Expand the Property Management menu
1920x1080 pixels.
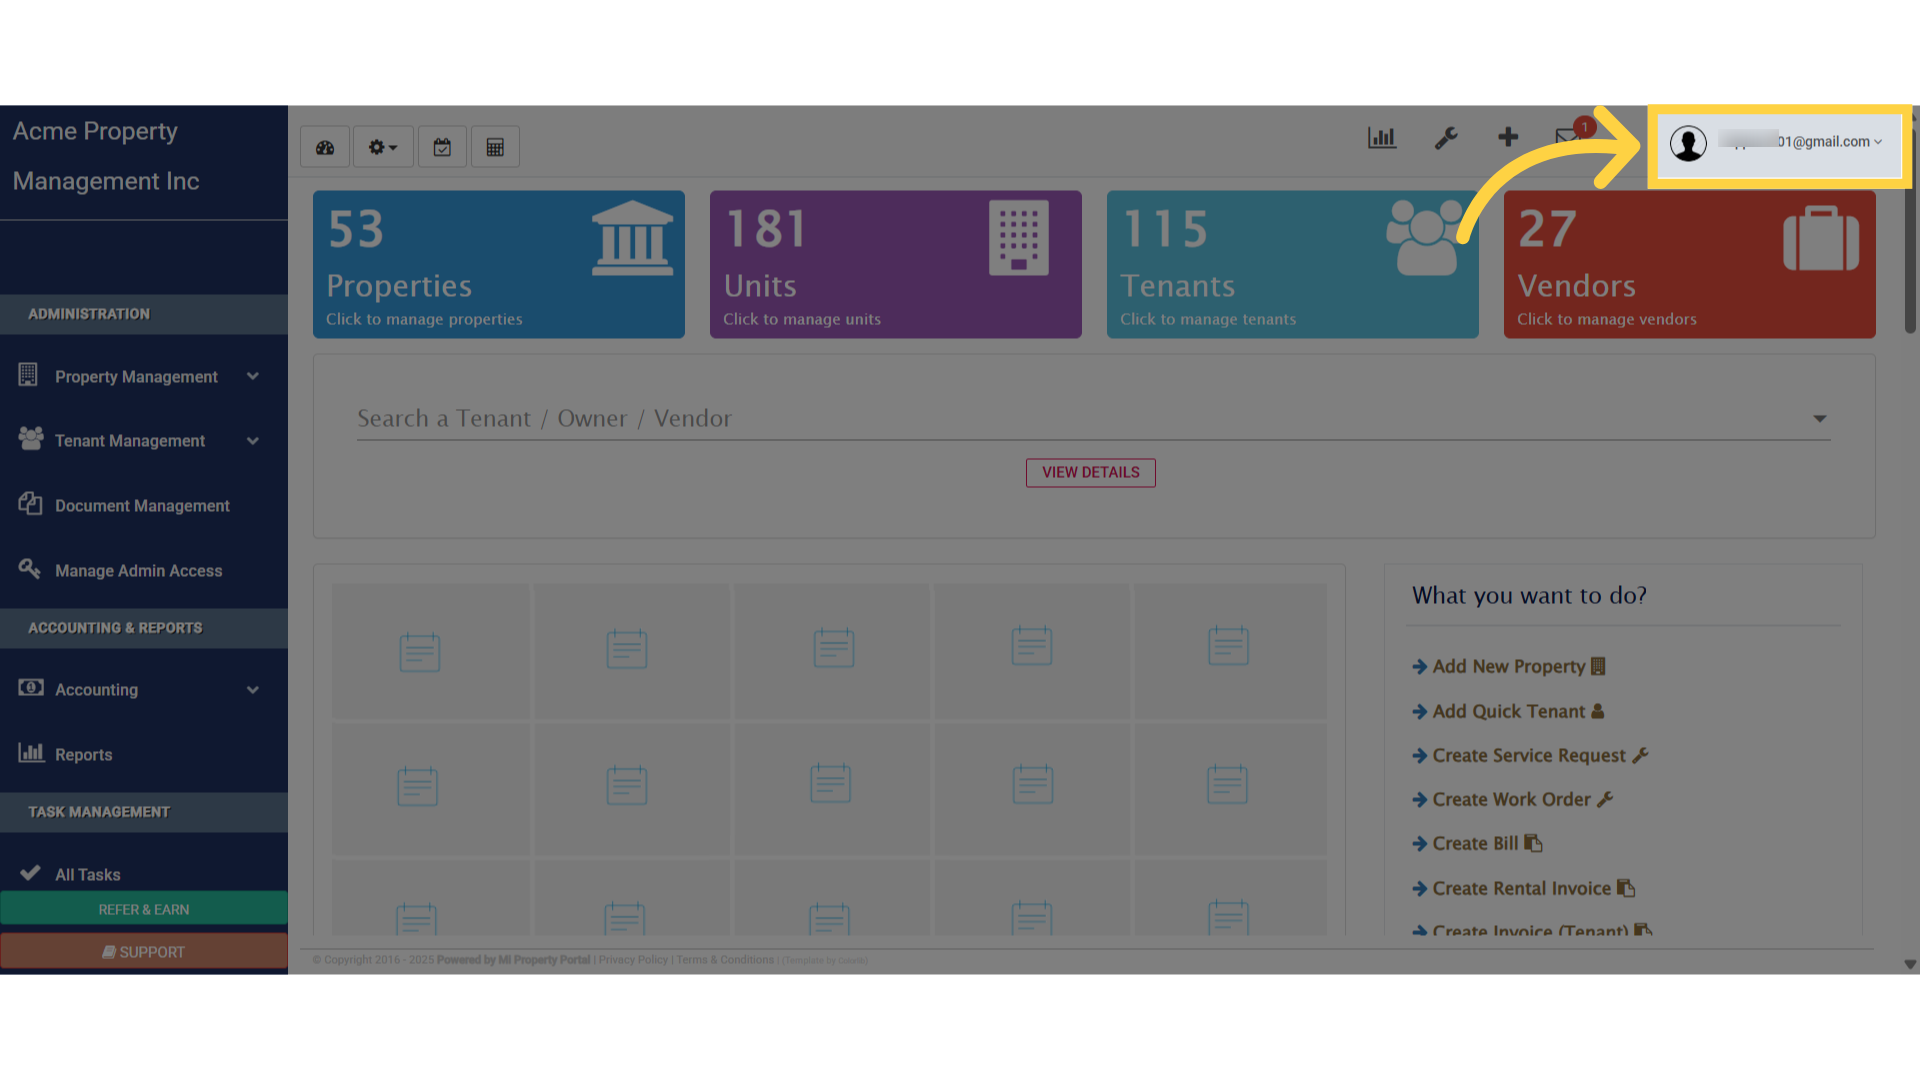136,377
